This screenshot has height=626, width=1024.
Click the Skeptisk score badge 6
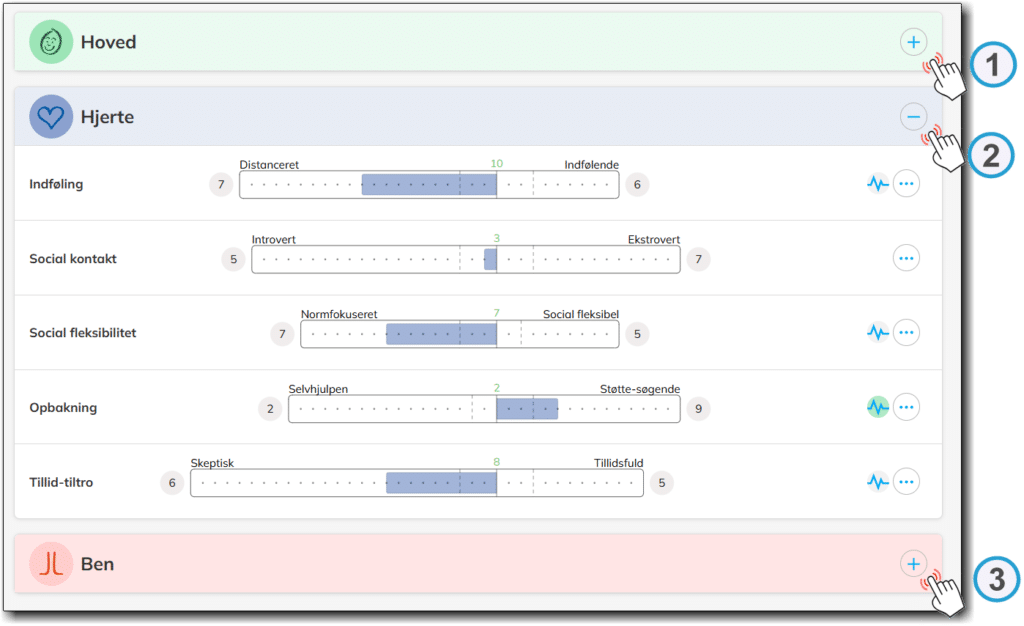point(172,483)
